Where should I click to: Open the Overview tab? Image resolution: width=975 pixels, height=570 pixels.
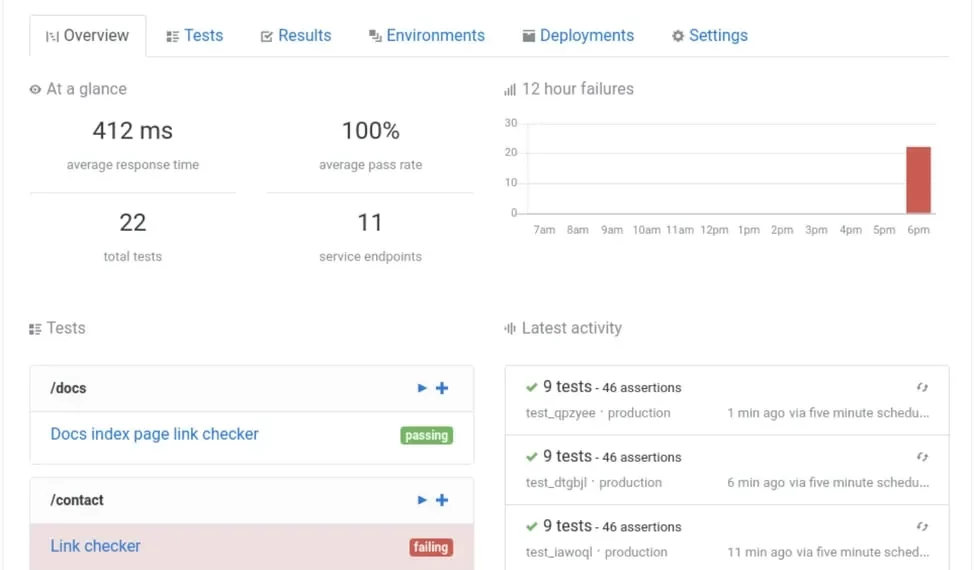[x=88, y=36]
